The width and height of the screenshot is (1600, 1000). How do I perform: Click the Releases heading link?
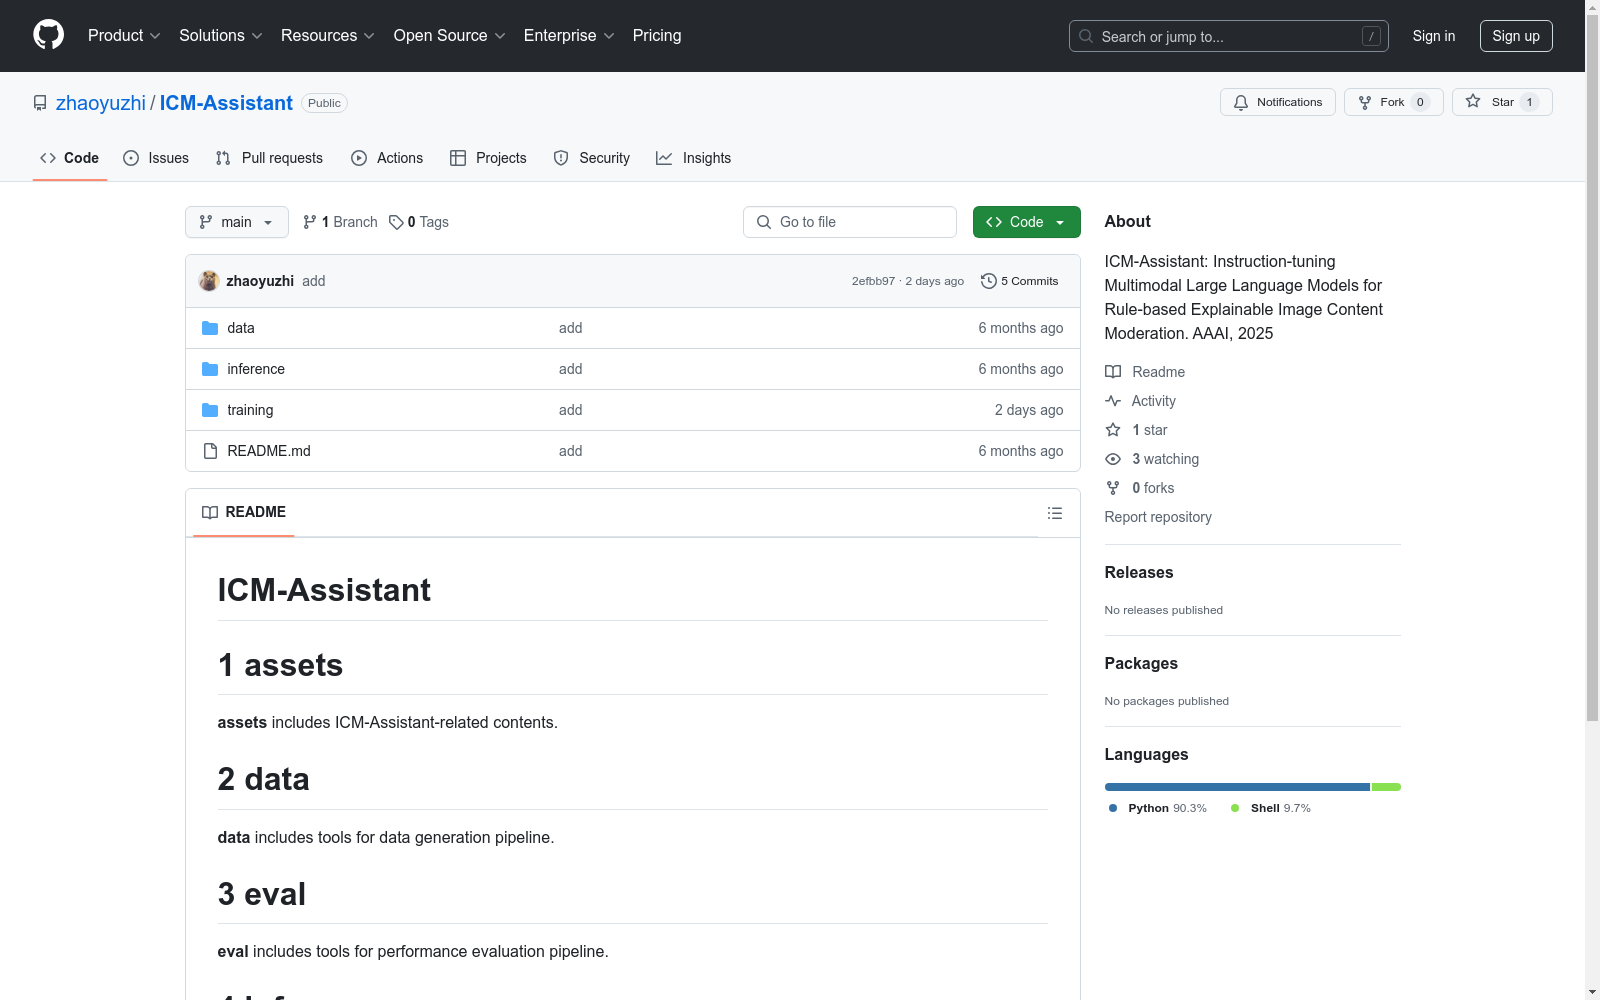[x=1139, y=572]
